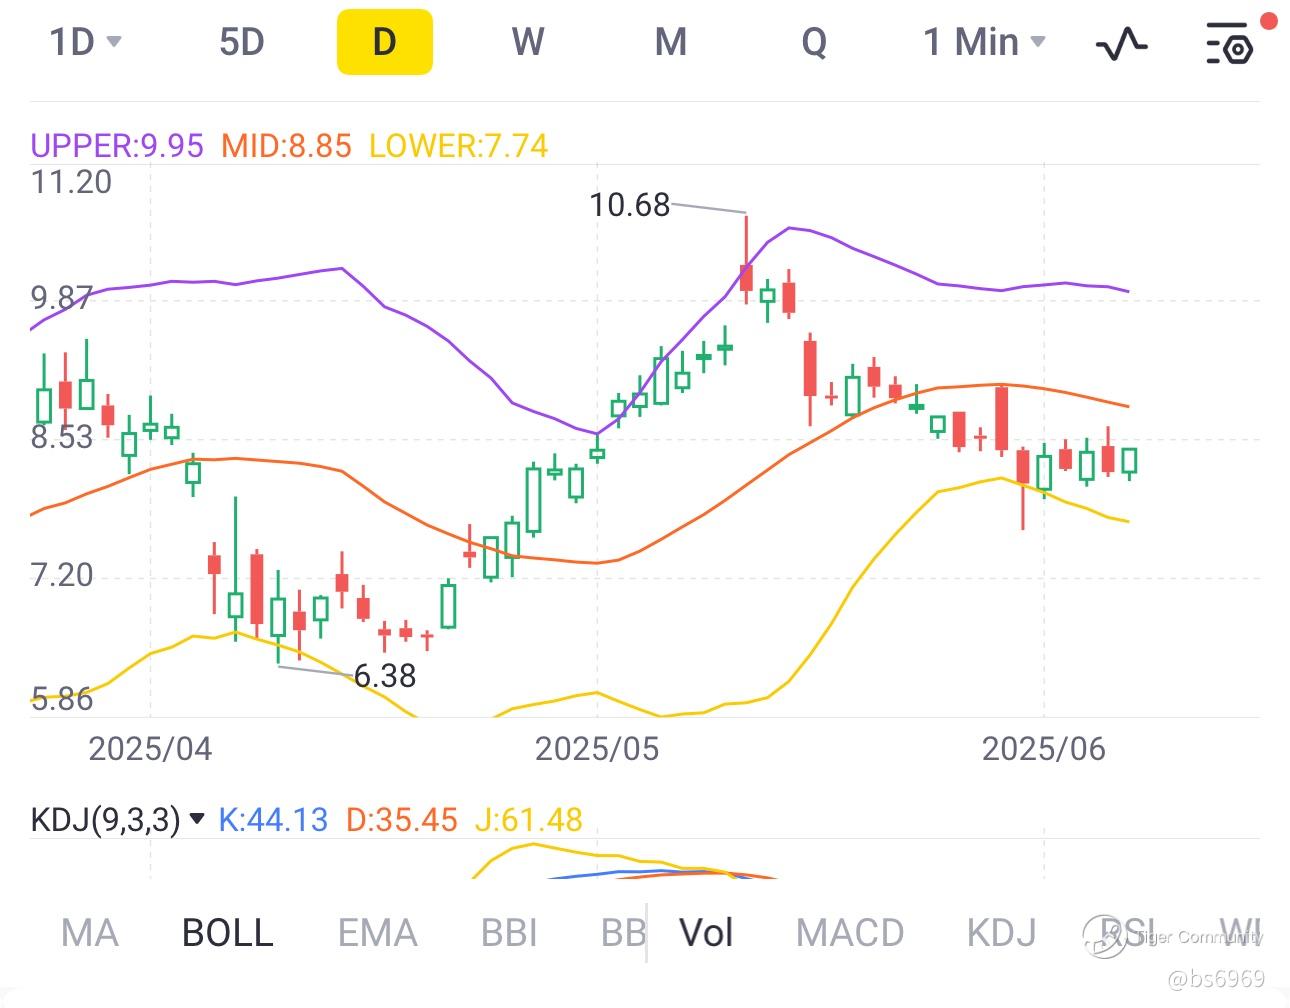
Task: Select the MACD sub-indicator
Action: [850, 933]
